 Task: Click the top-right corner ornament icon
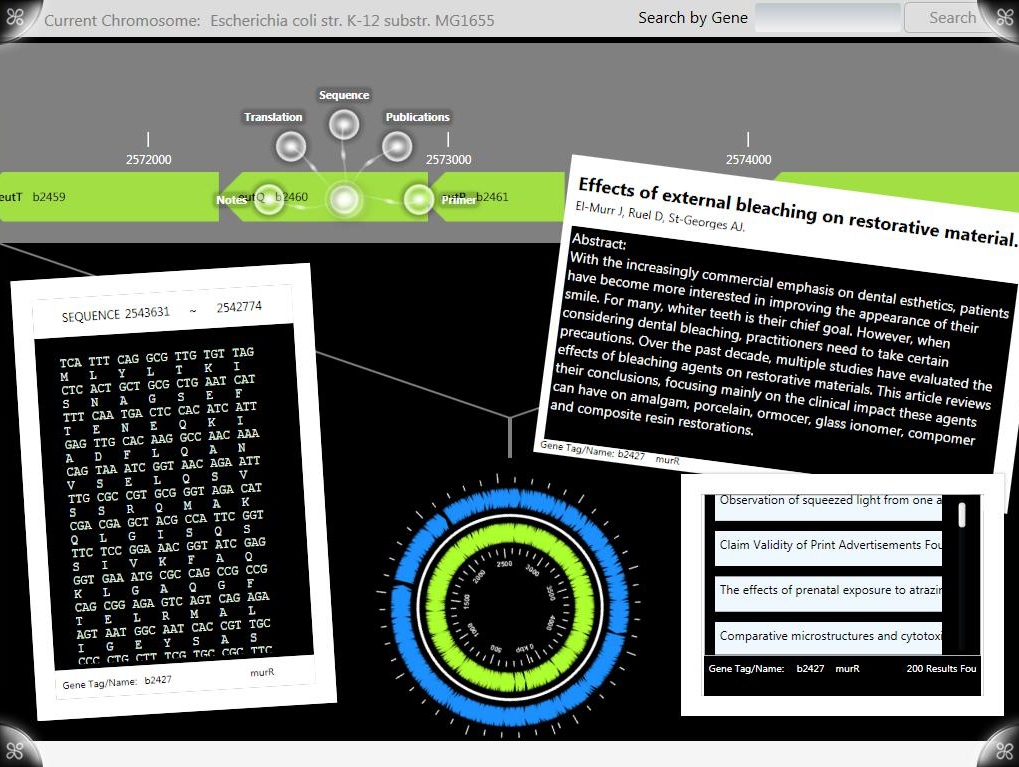coord(1005,16)
